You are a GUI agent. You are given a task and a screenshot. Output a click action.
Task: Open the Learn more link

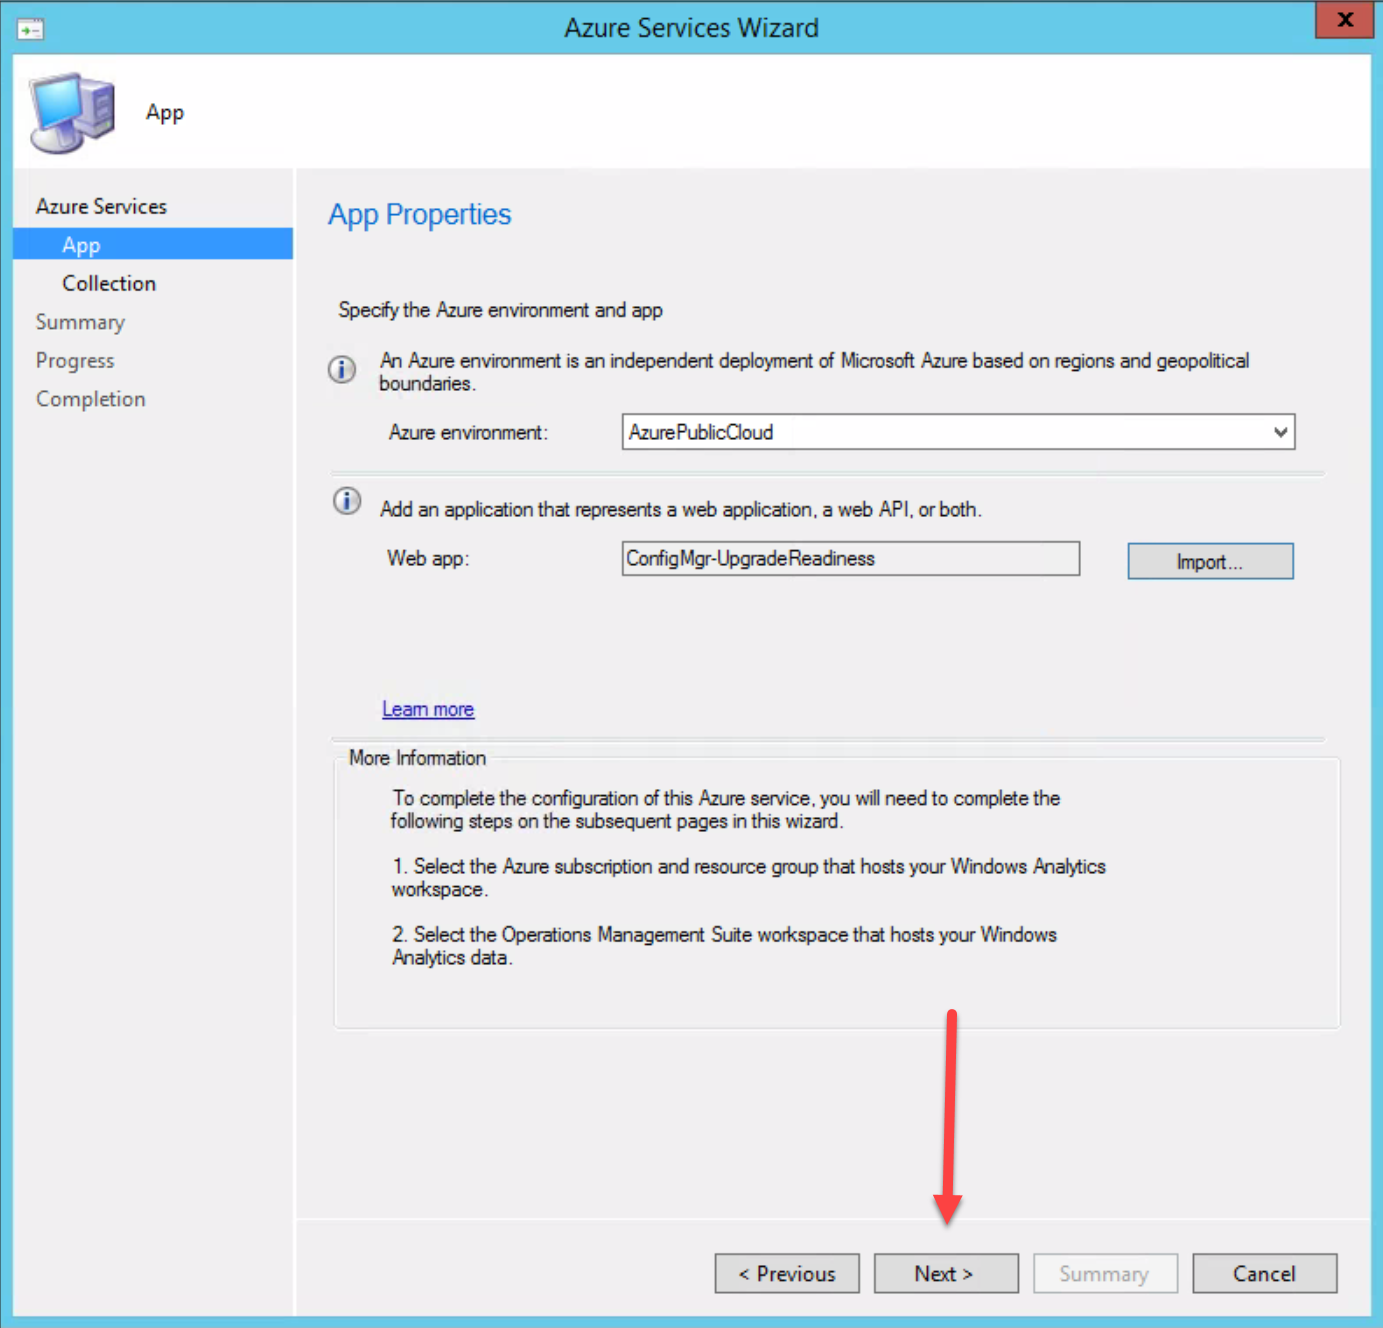[428, 709]
